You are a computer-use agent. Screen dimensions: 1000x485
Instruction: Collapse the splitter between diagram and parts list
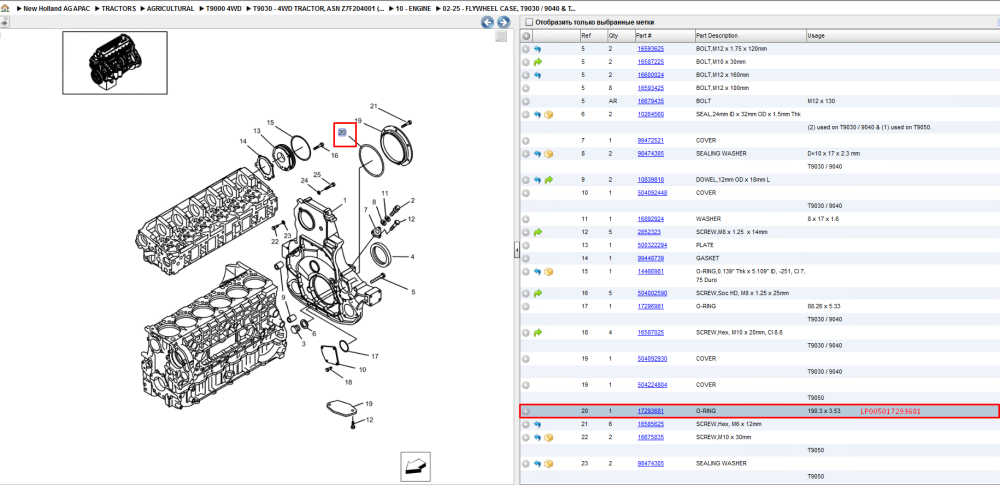point(516,251)
